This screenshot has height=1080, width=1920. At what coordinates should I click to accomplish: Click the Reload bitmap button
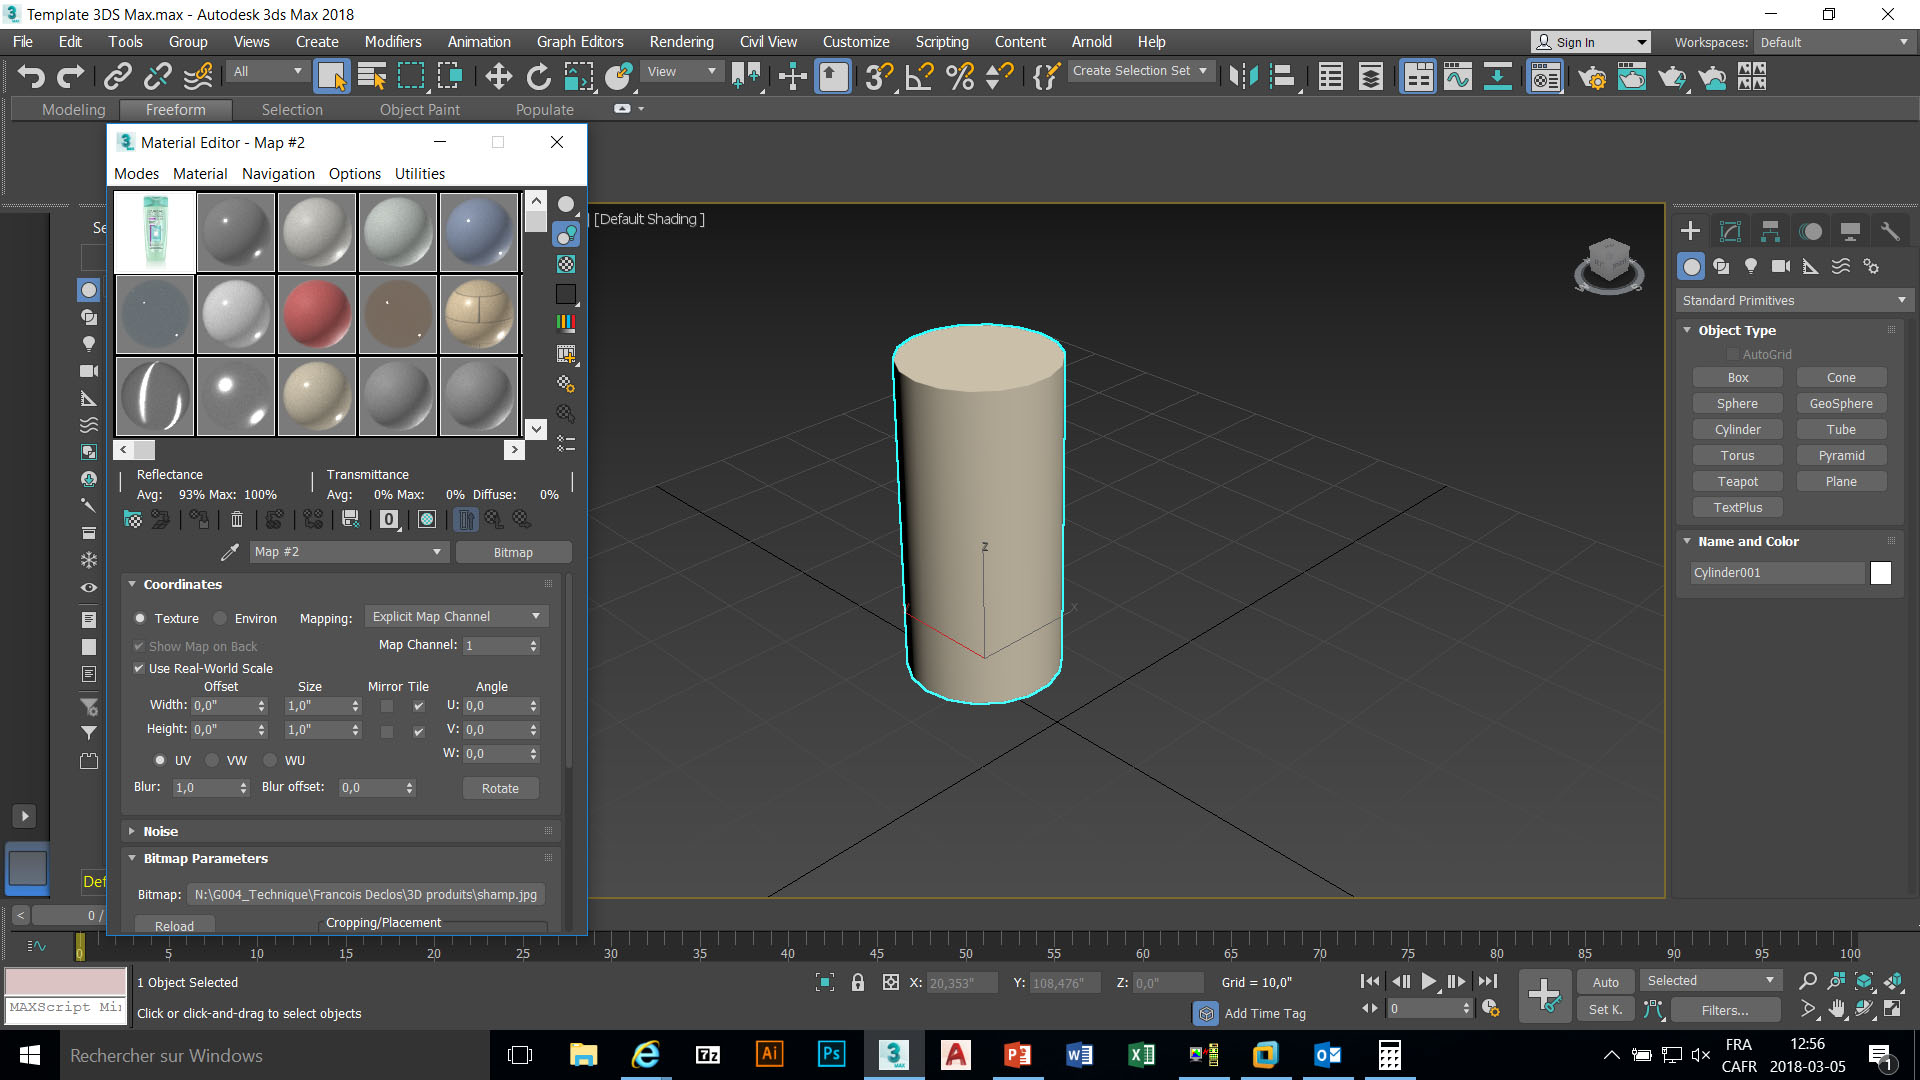coord(174,926)
